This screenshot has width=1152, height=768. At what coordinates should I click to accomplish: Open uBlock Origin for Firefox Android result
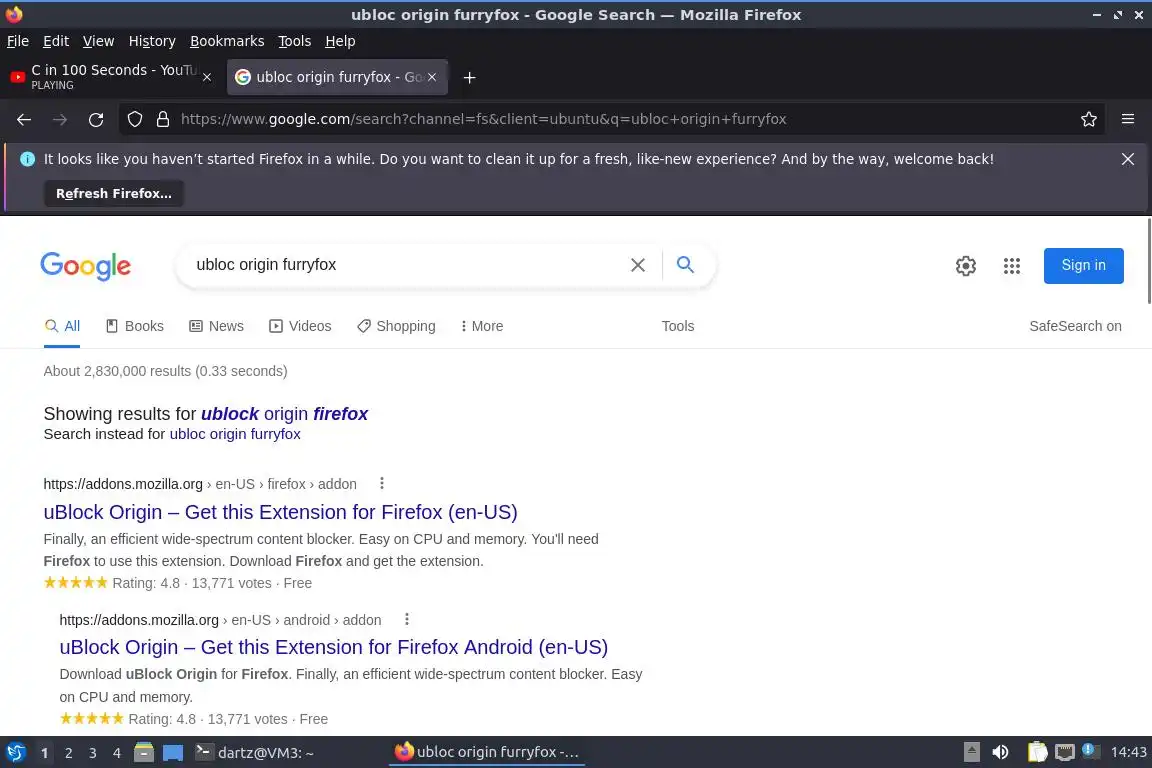point(334,647)
